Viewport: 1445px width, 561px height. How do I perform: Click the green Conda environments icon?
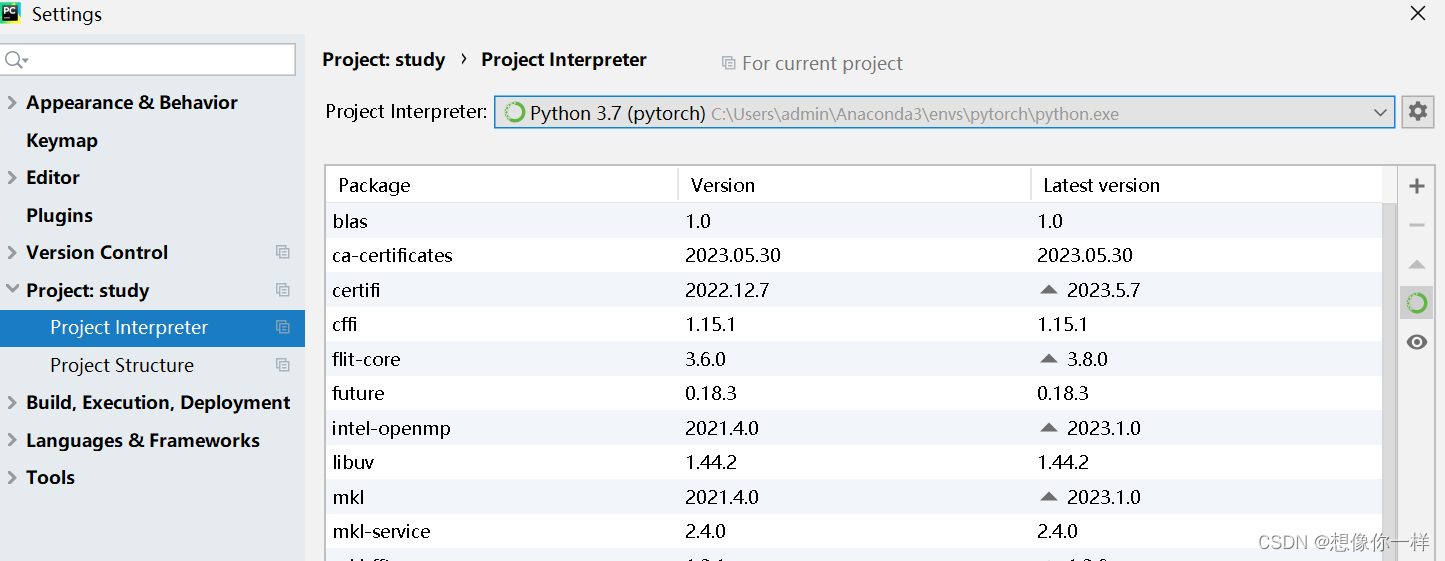pyautogui.click(x=1416, y=303)
